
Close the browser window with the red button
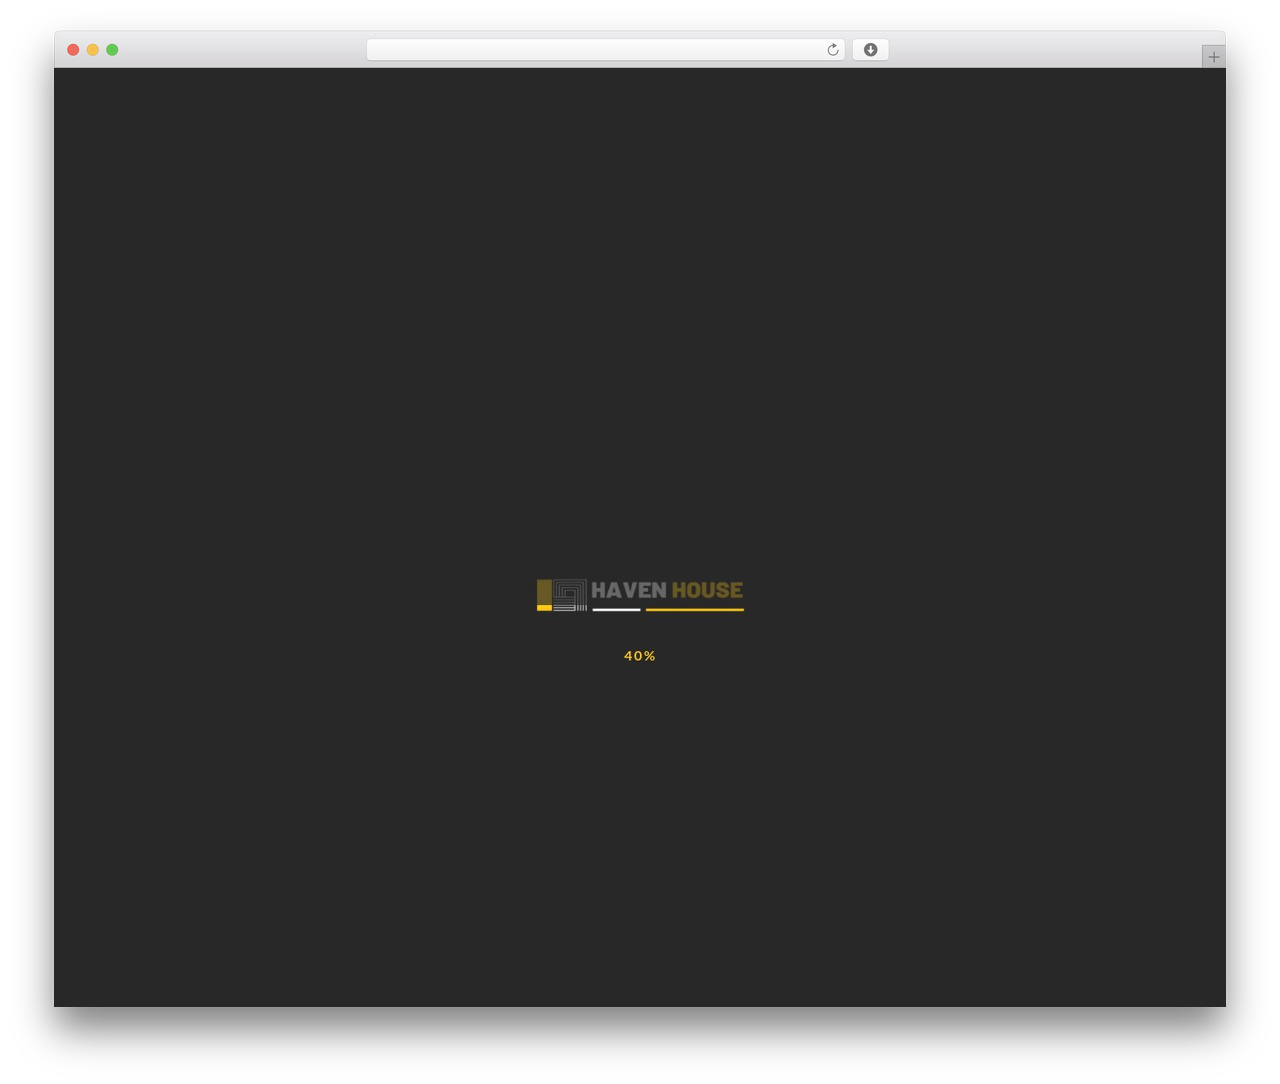pyautogui.click(x=73, y=50)
